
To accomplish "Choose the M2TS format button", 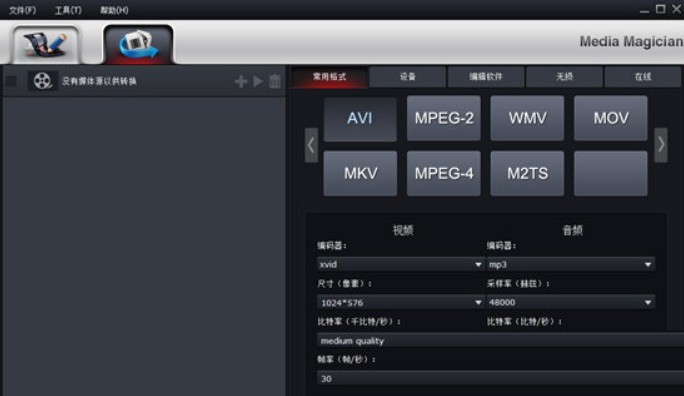I will coord(527,174).
